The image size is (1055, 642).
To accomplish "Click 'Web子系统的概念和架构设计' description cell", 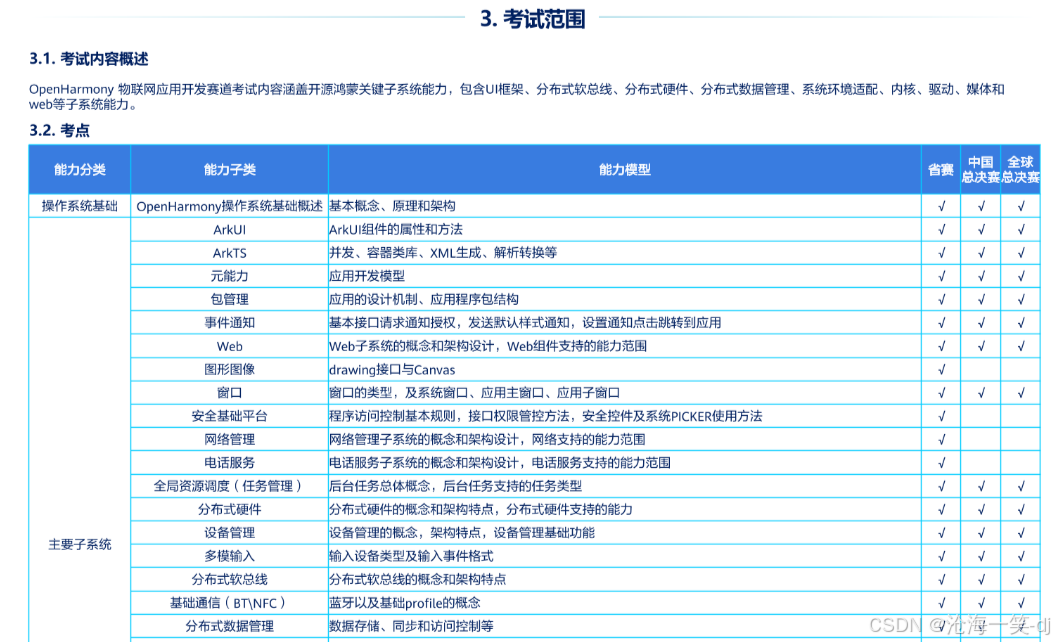I will point(624,346).
